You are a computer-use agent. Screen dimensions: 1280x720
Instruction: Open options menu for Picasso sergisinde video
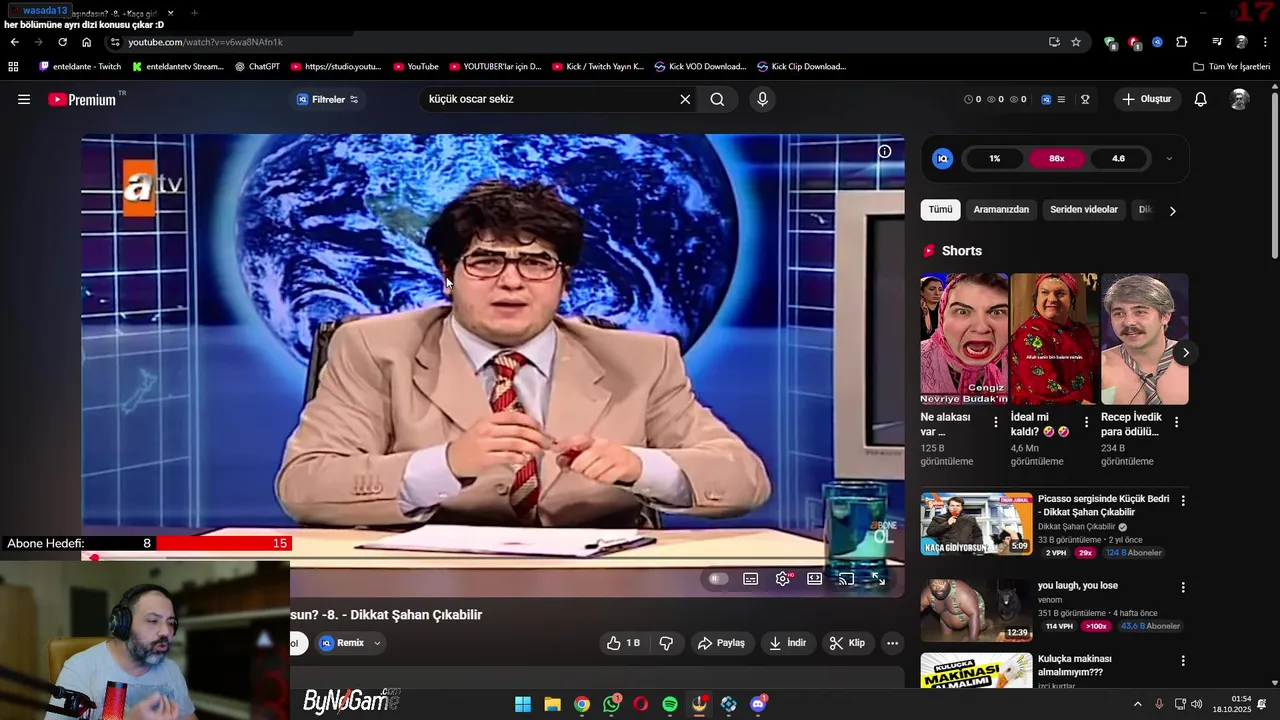[1183, 500]
